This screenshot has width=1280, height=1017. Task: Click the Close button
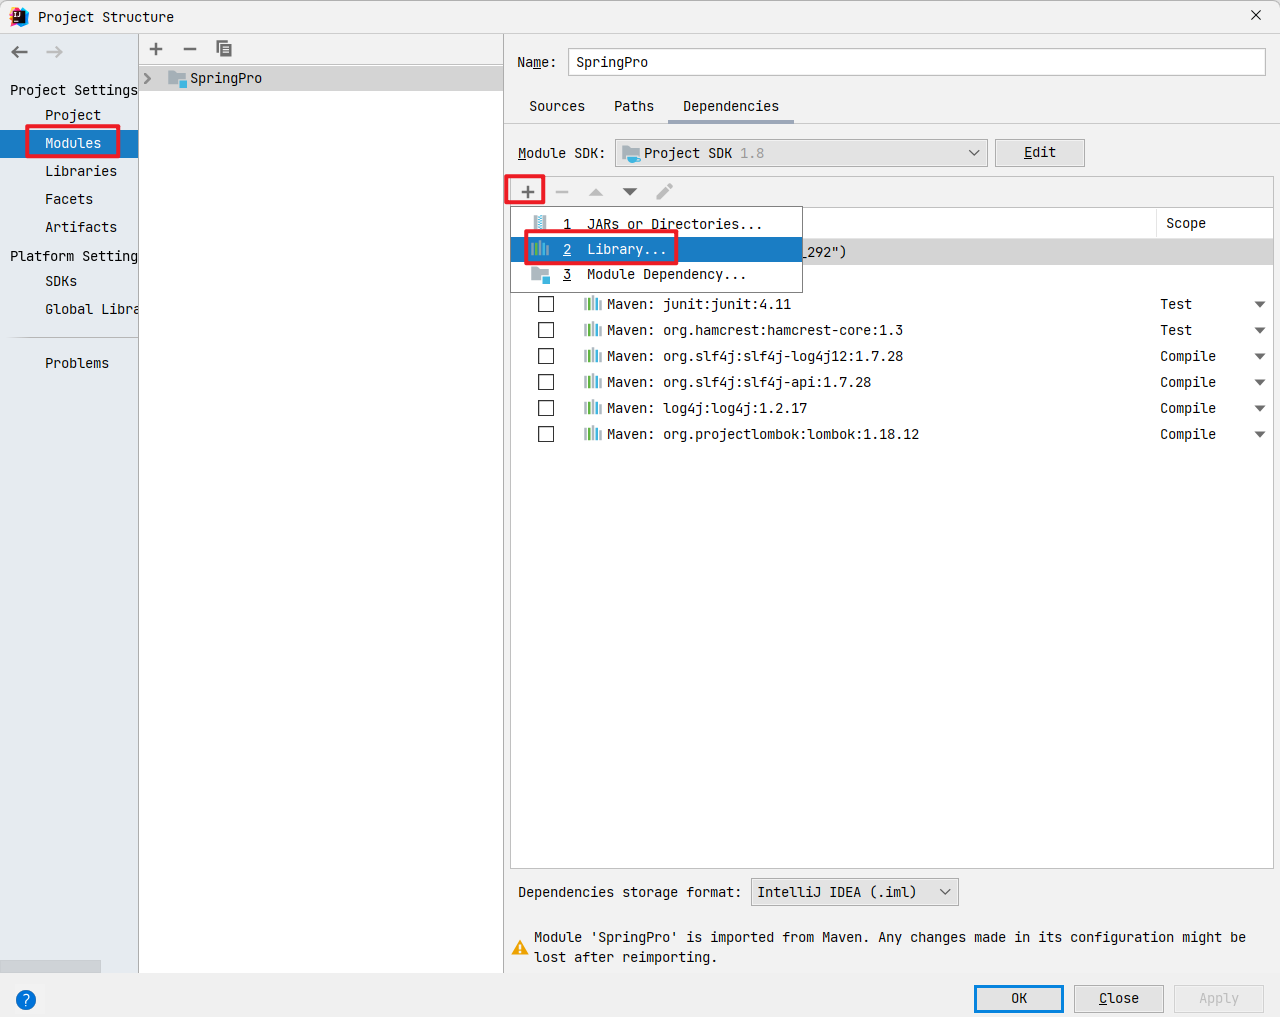pyautogui.click(x=1119, y=998)
